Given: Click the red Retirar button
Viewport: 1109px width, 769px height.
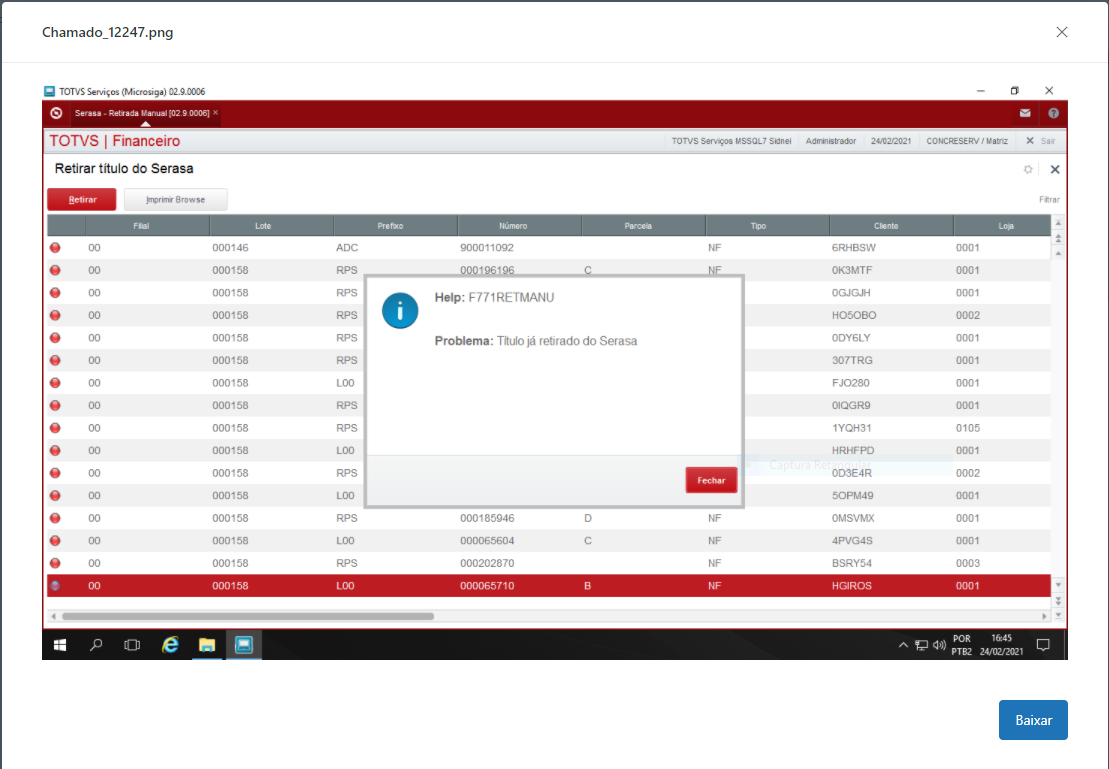Looking at the screenshot, I should click(x=82, y=200).
